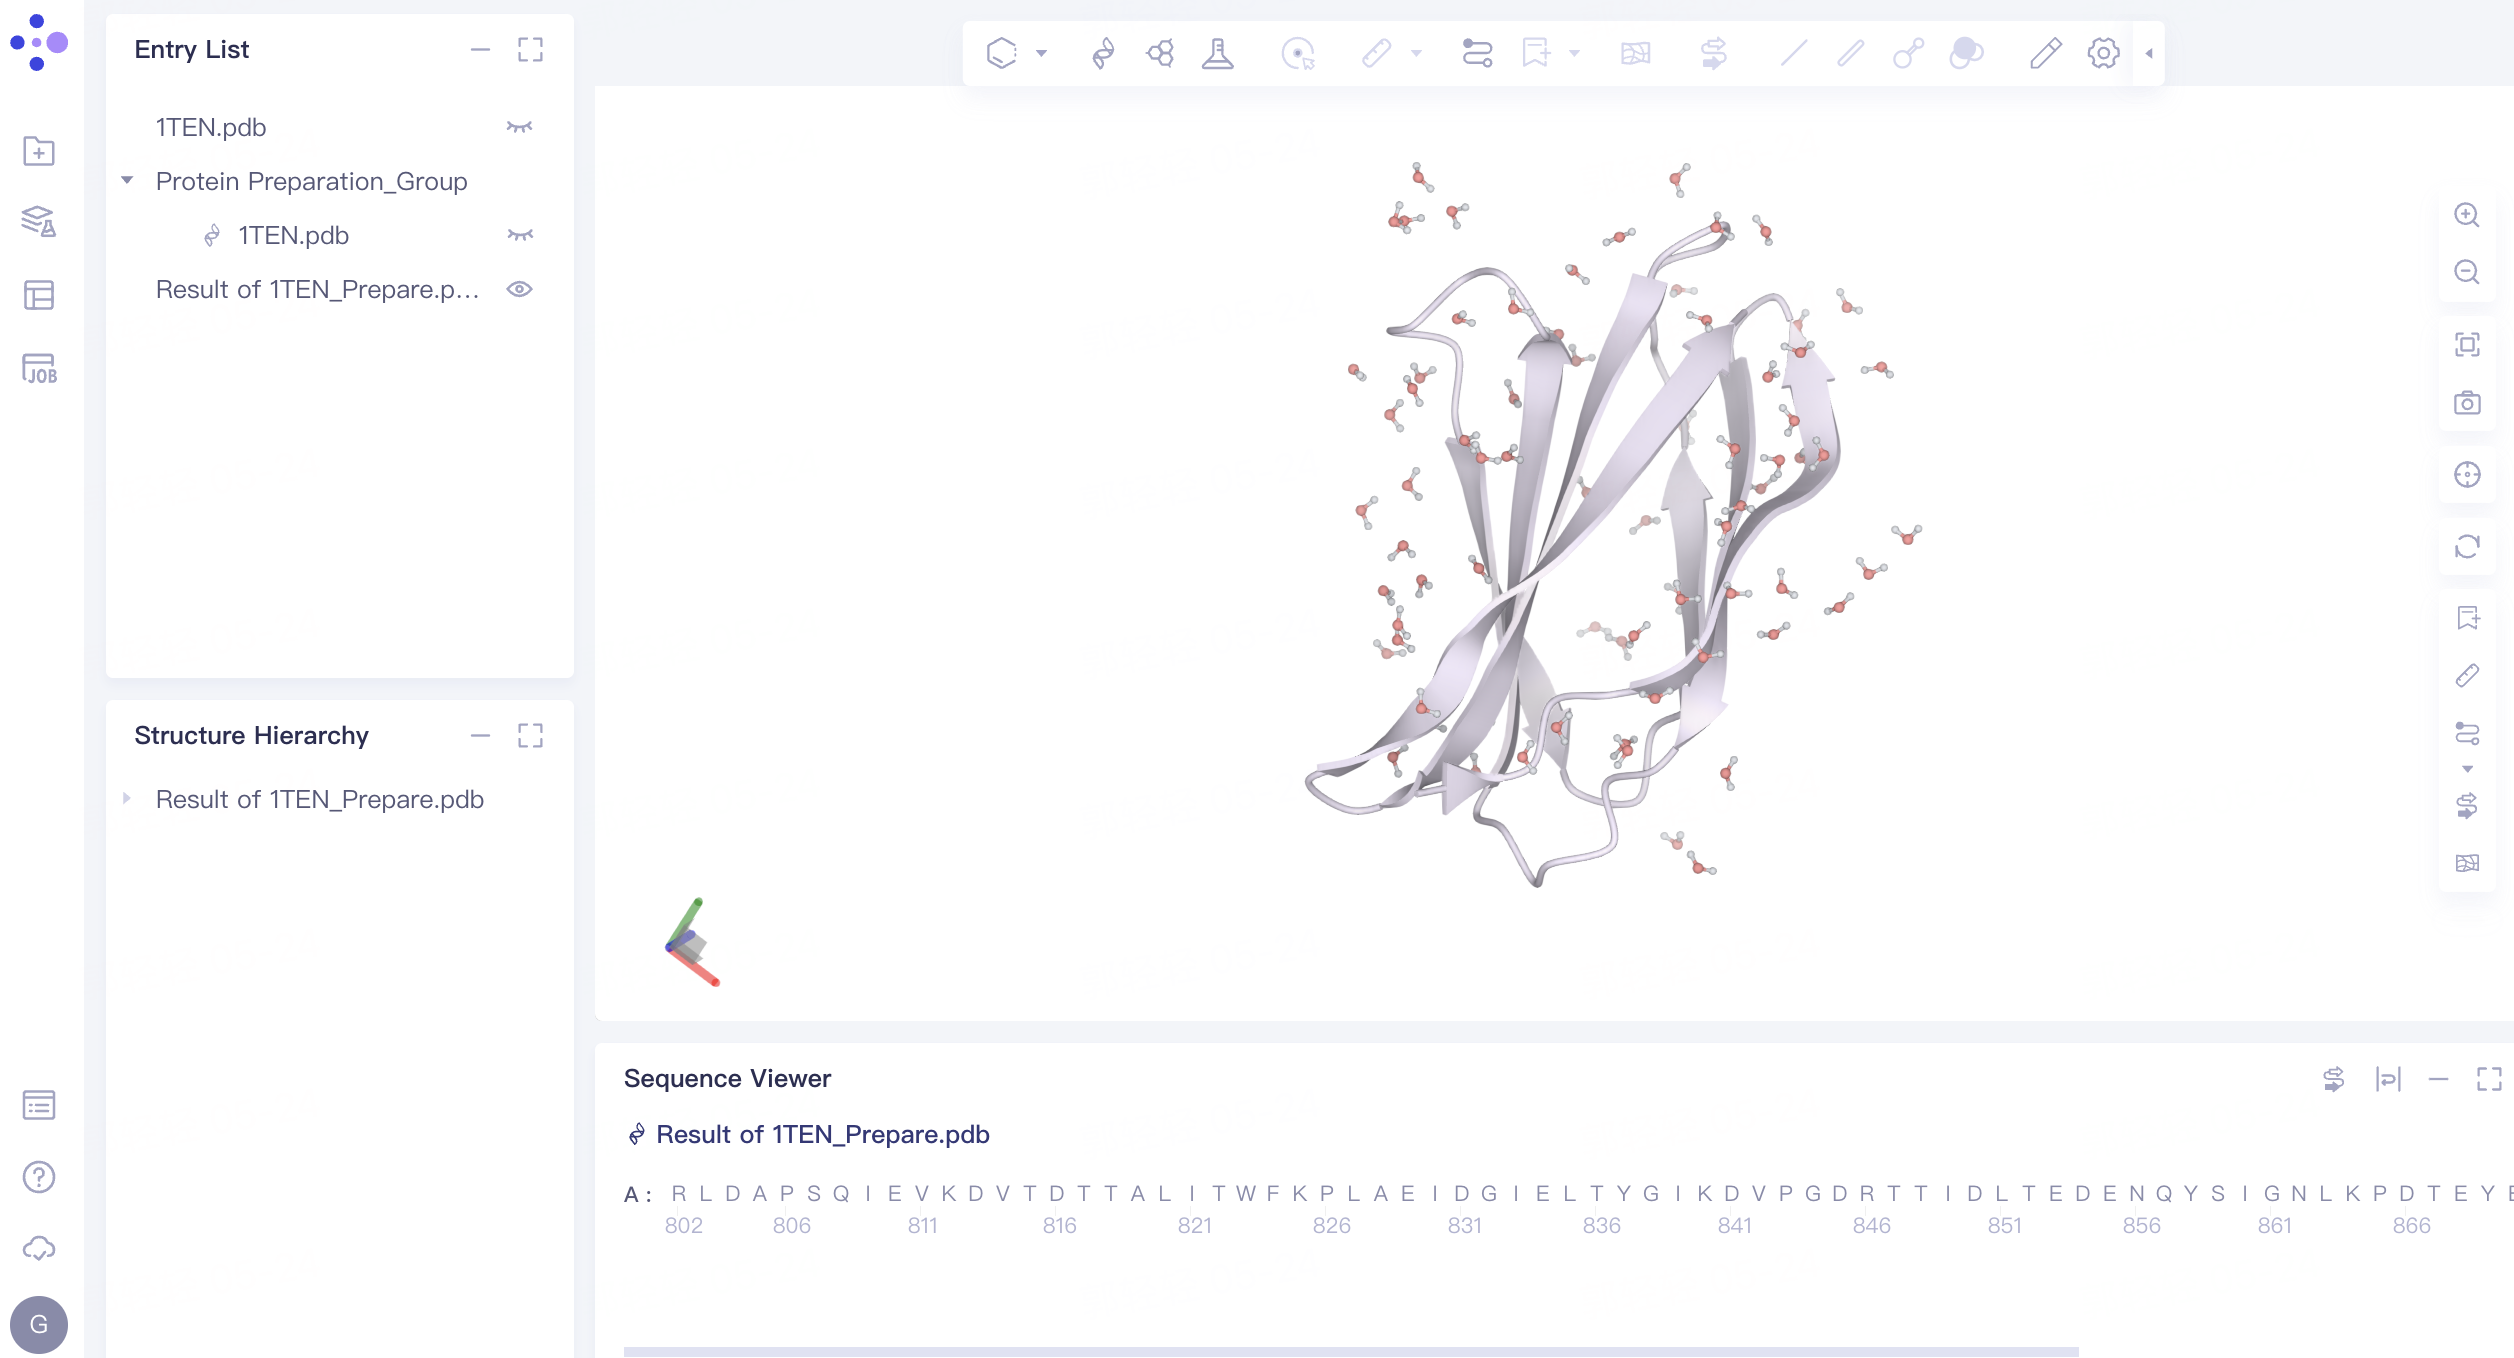Select Result of 1TEN_Prepare.pdb in Sequence Viewer
The image size is (2514, 1358).
(822, 1134)
